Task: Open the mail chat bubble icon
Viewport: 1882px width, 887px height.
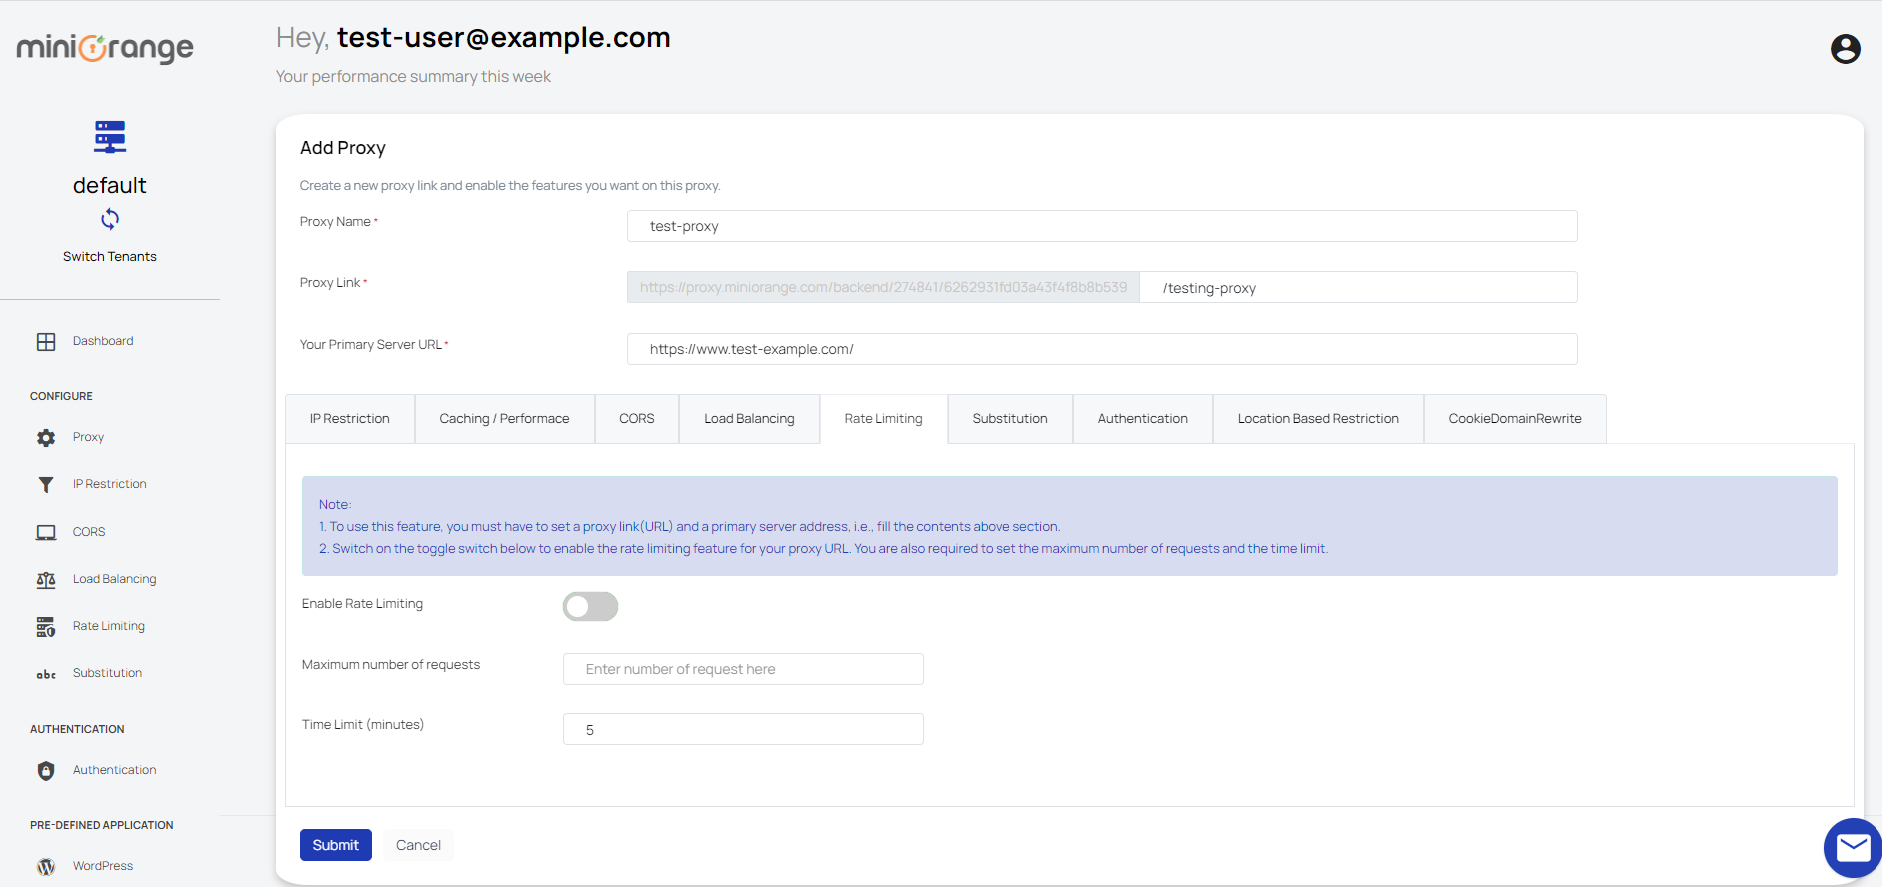Action: click(1853, 848)
